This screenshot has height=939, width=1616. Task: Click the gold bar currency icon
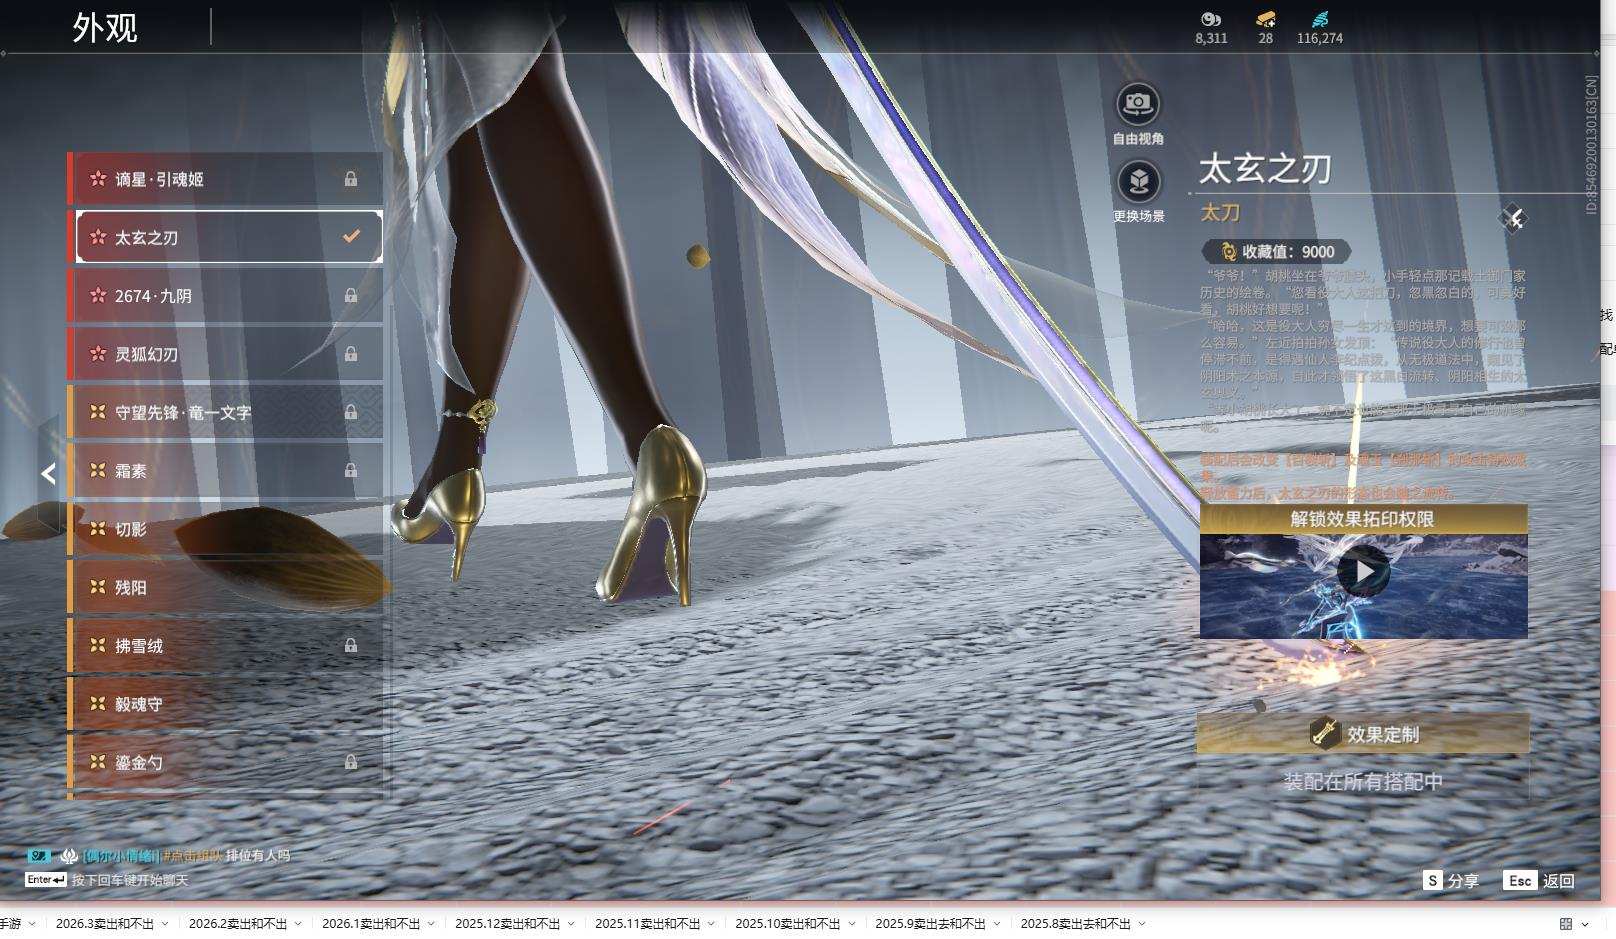1265,19
